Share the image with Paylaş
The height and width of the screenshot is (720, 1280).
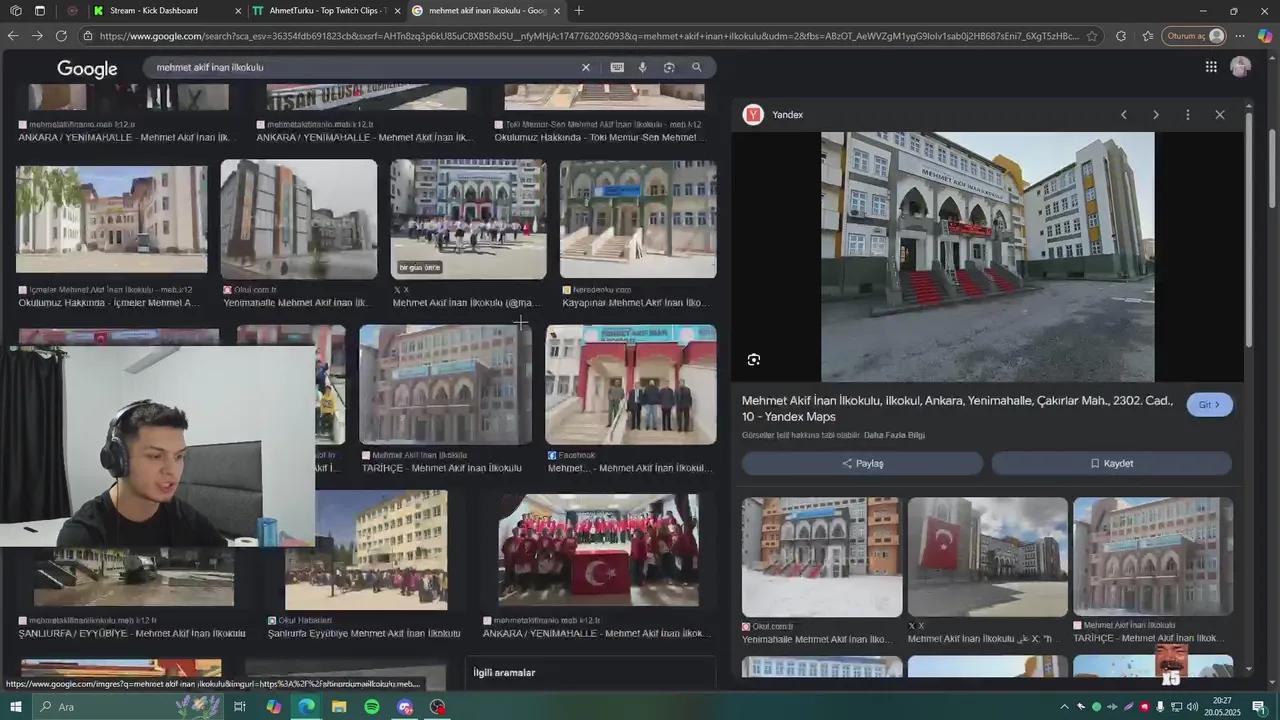[862, 464]
